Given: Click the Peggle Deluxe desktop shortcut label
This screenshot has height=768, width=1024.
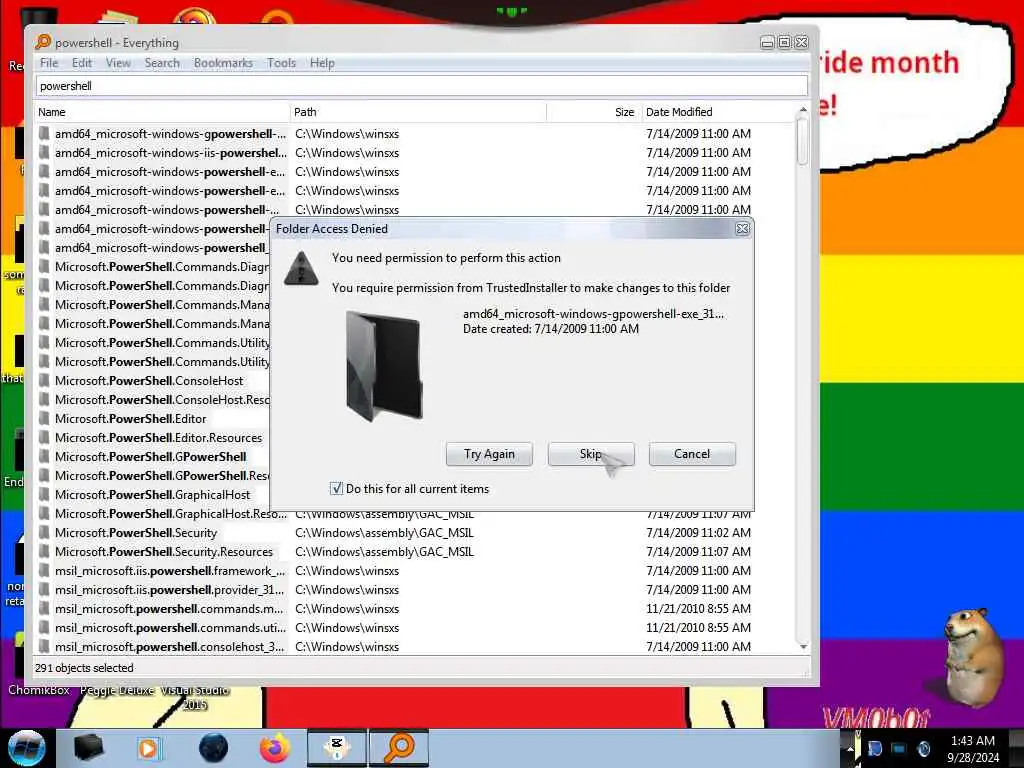Looking at the screenshot, I should [x=117, y=690].
